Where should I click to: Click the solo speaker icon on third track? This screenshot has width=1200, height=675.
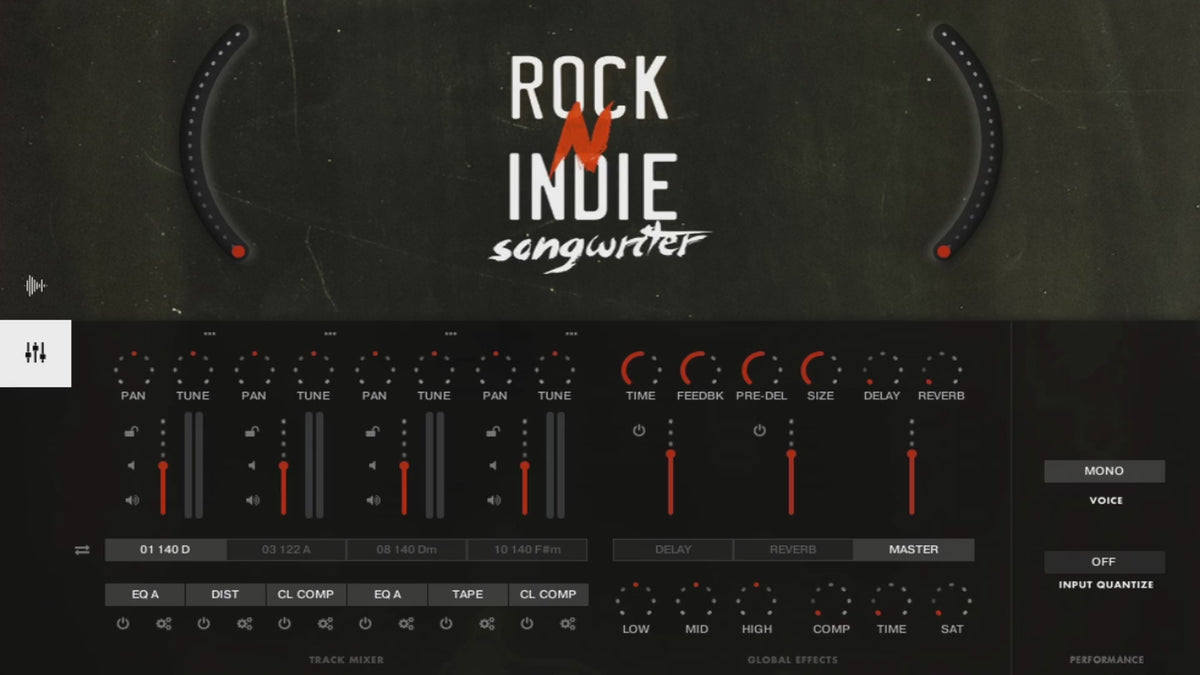pos(373,500)
